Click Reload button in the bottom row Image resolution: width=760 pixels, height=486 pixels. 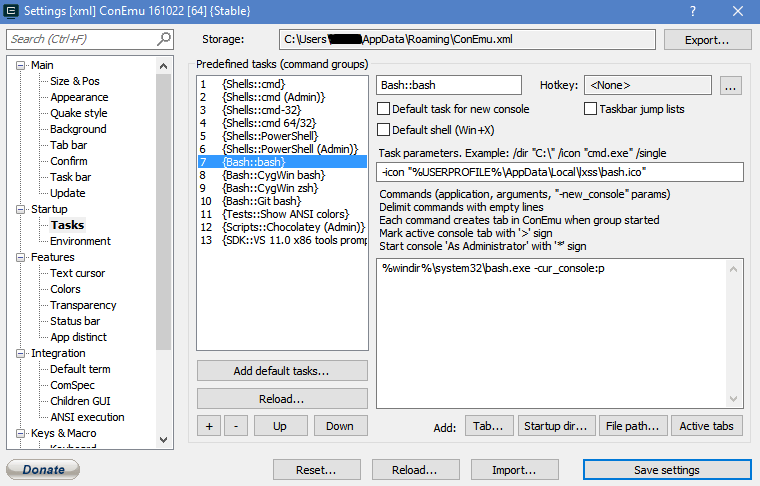click(415, 470)
